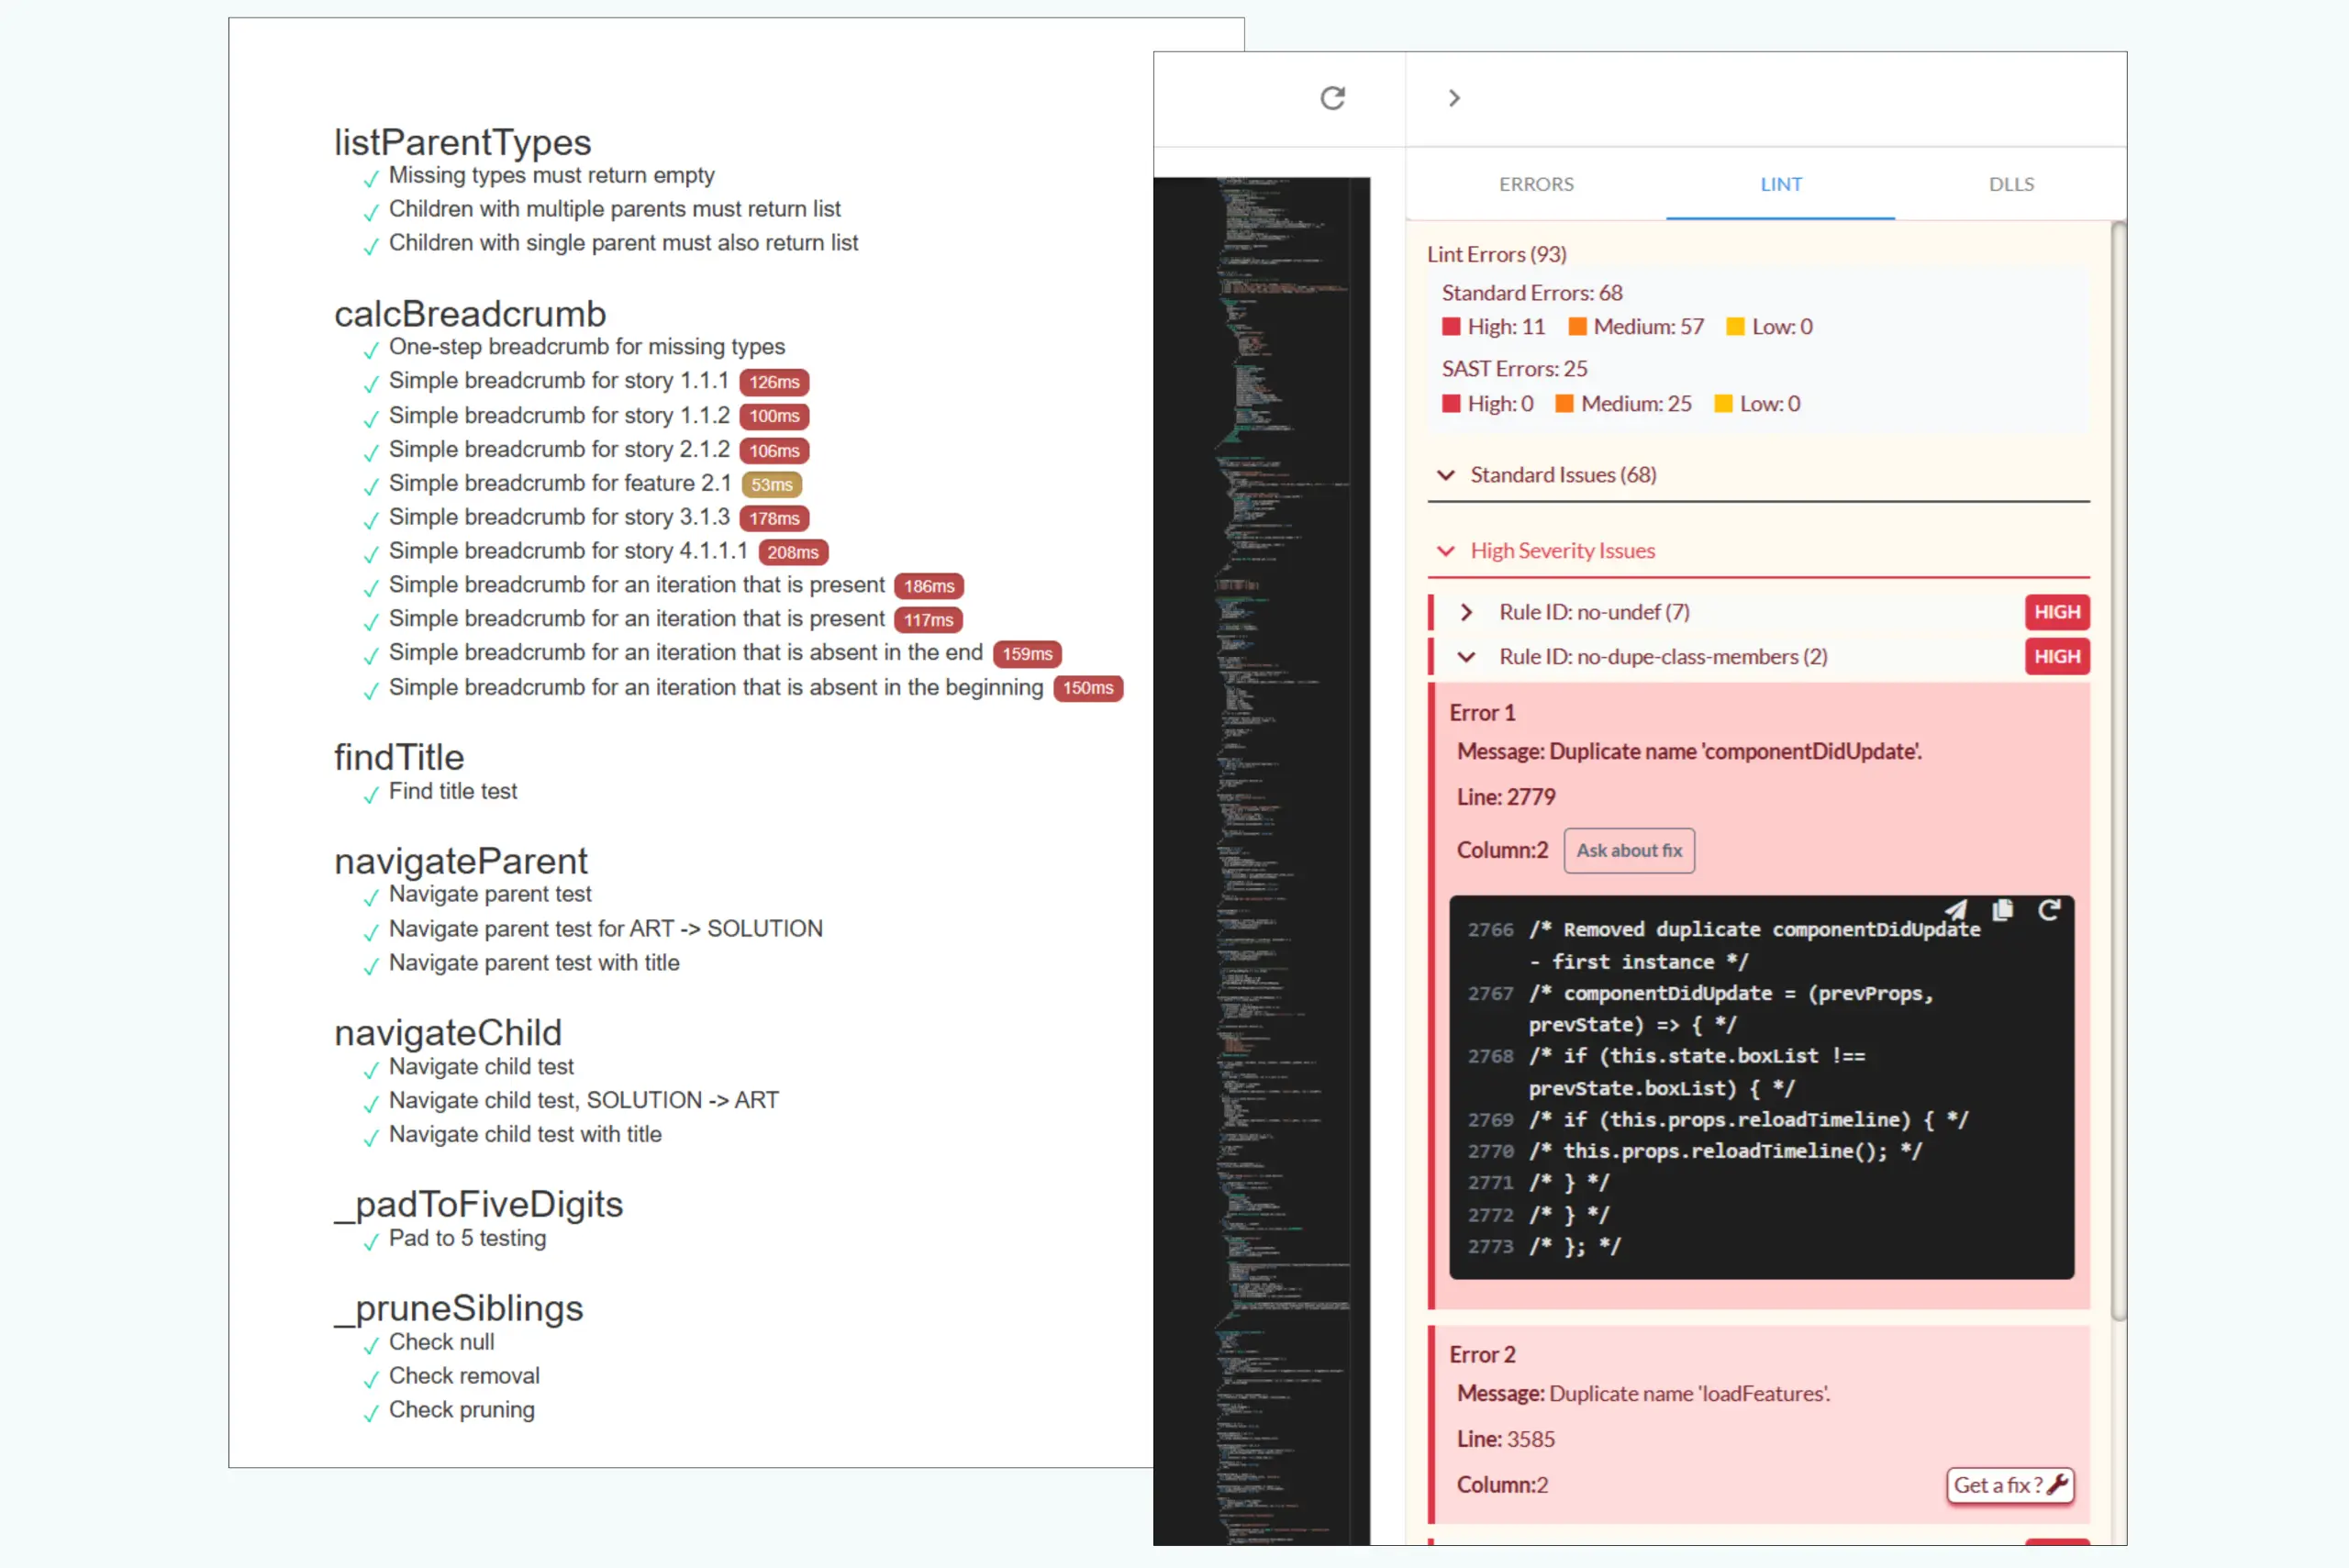Click the send paper-plane icon in code block

tap(1956, 910)
